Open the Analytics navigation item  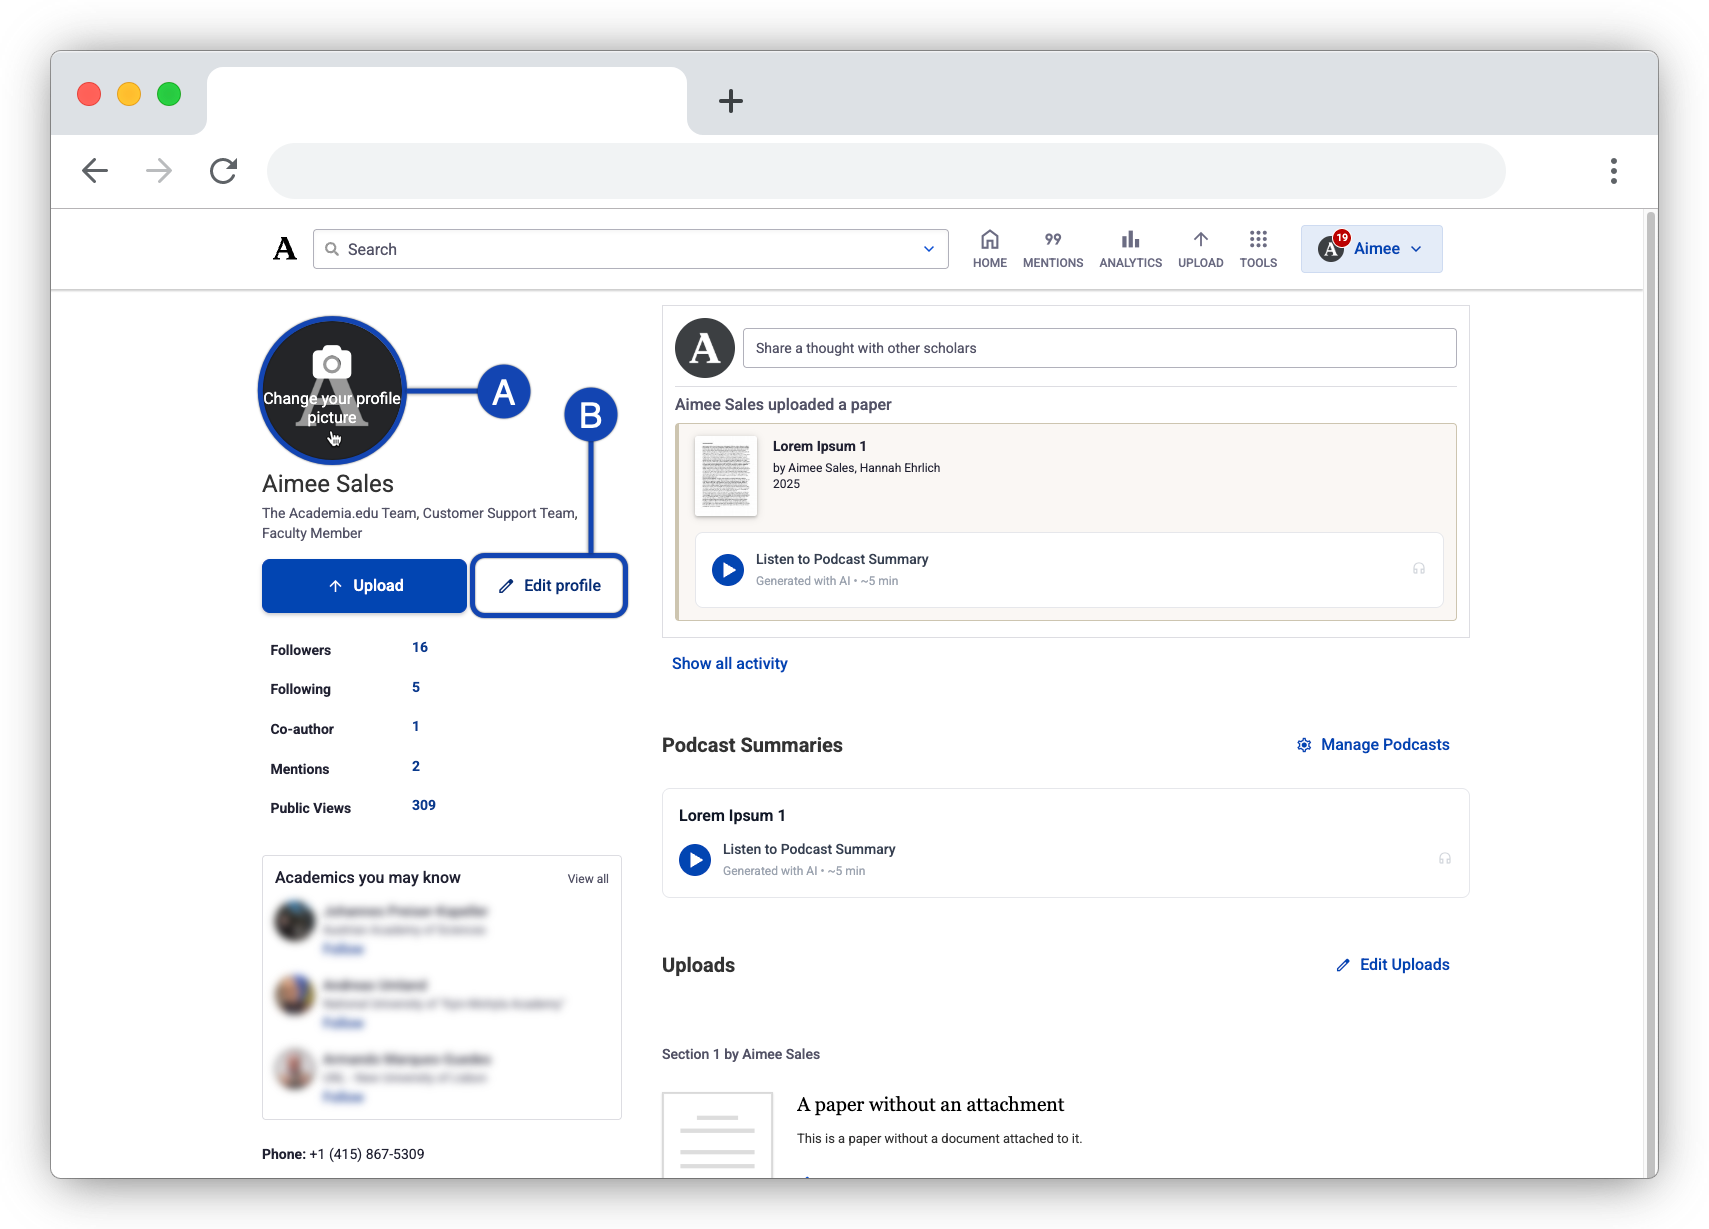(x=1130, y=249)
